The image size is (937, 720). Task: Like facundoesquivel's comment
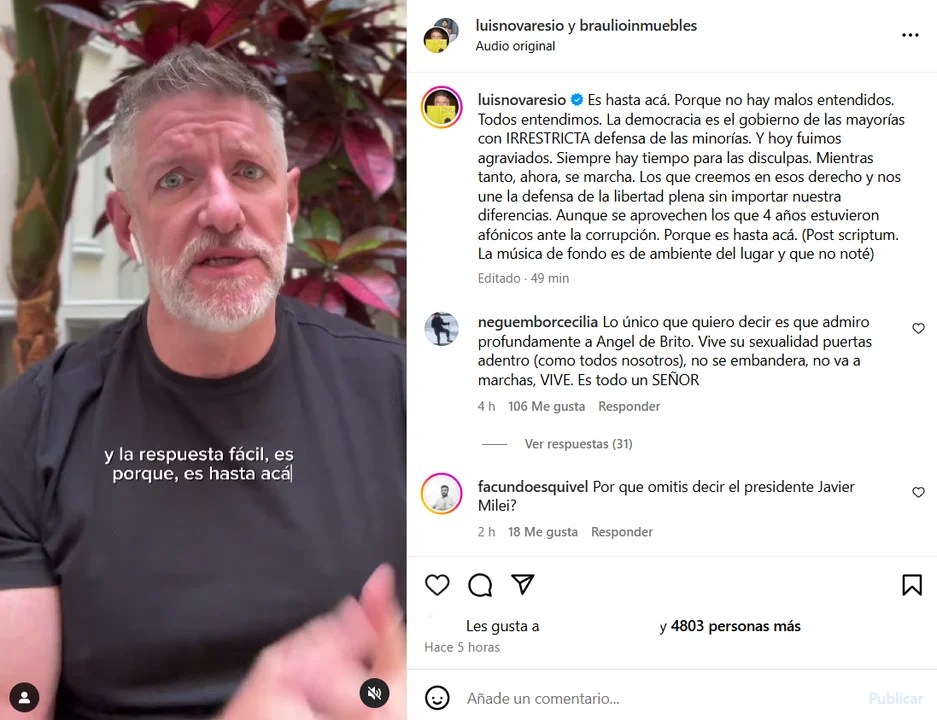918,492
